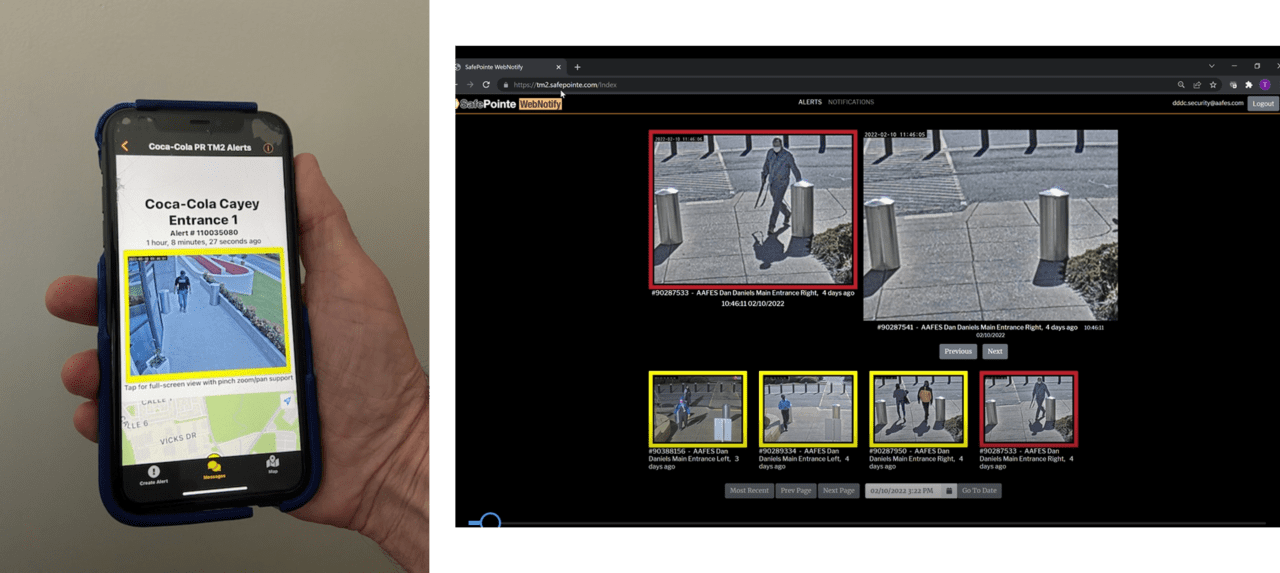This screenshot has height=573, width=1280.
Task: Select the thumbnail for alert #90289334
Action: coord(808,409)
